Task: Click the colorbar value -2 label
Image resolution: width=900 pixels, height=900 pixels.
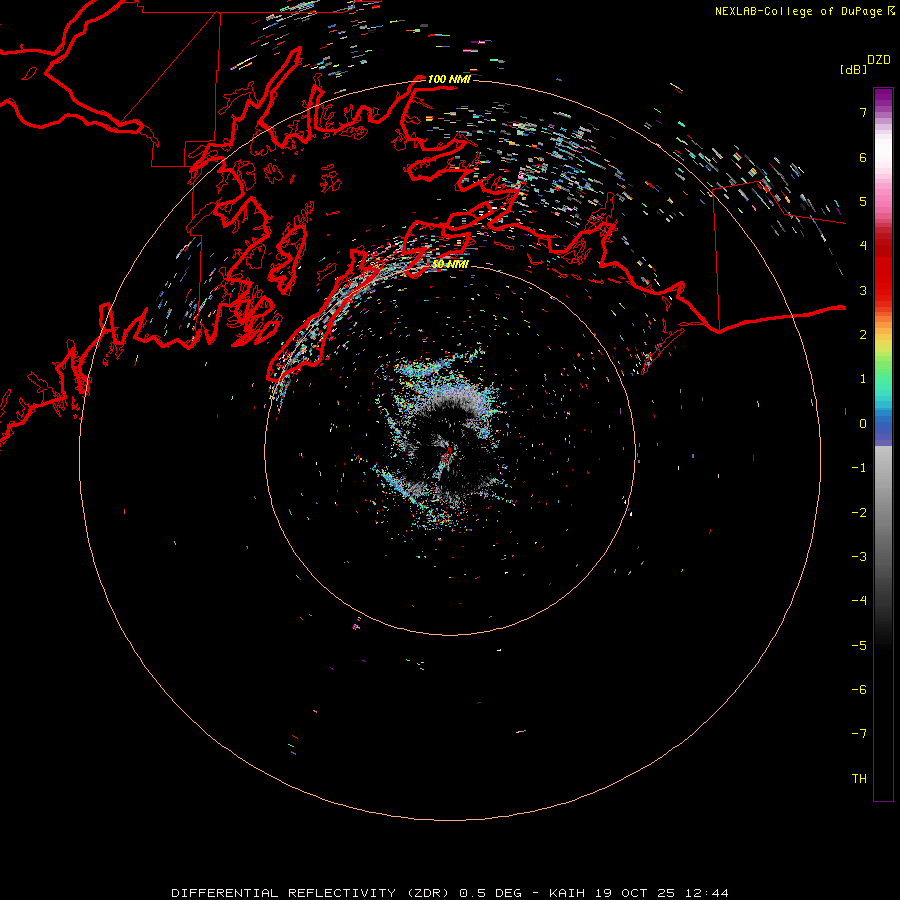Action: 859,513
